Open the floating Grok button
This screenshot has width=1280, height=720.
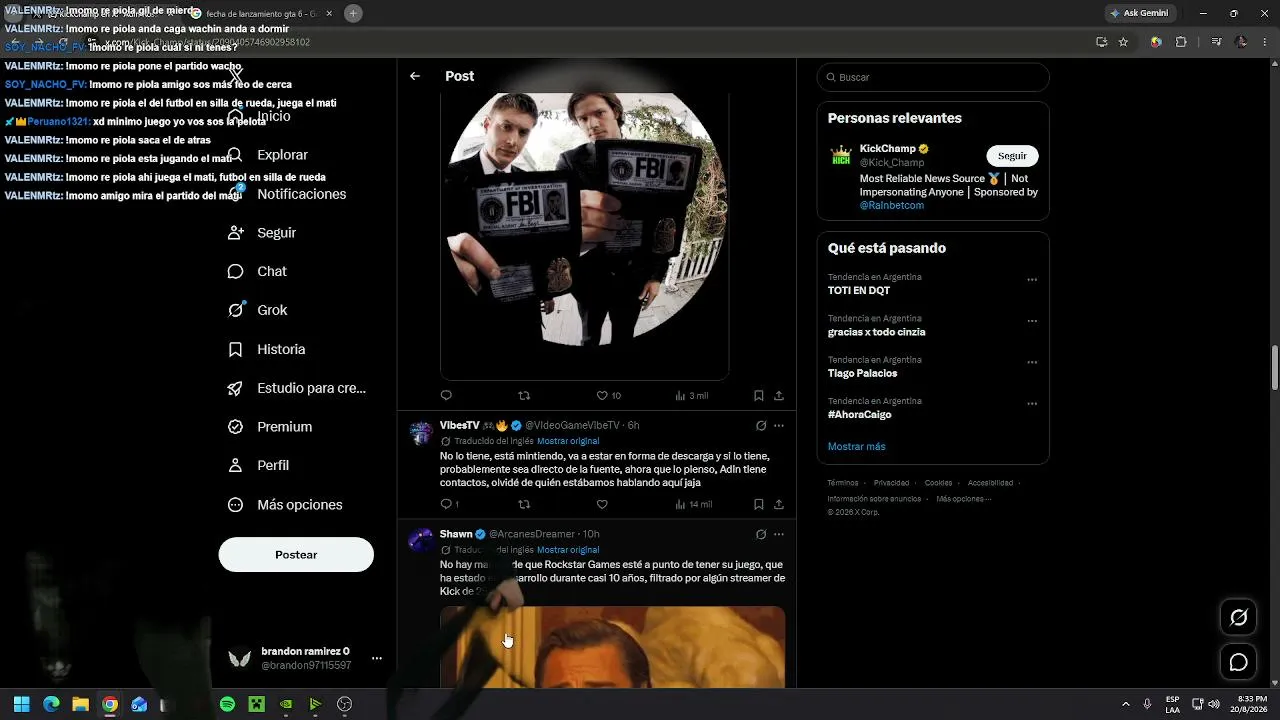click(x=1239, y=617)
